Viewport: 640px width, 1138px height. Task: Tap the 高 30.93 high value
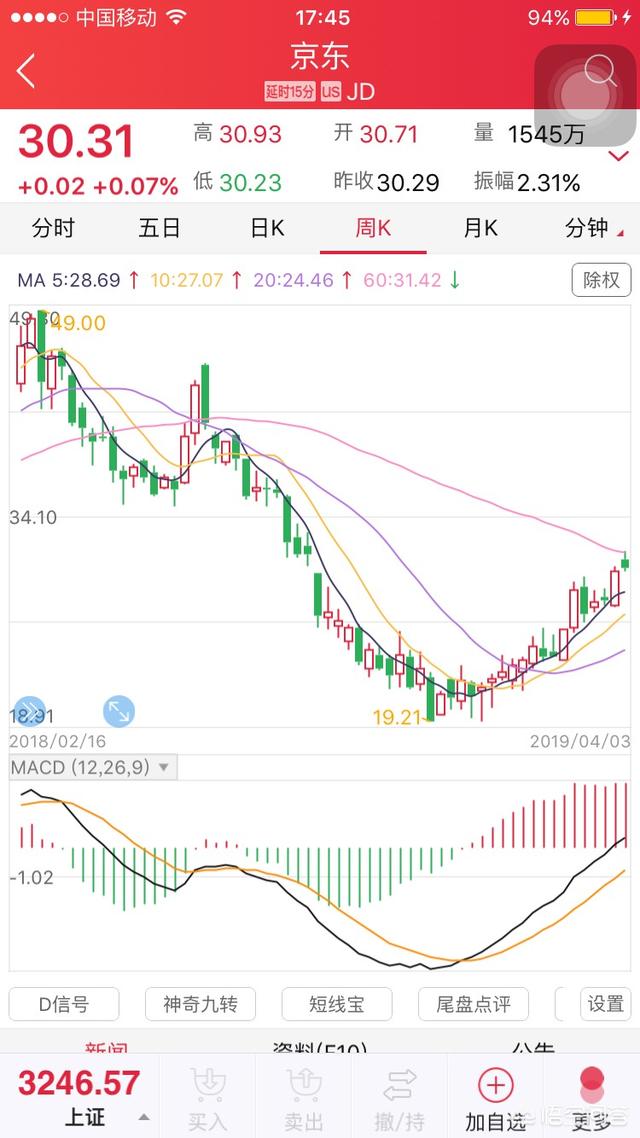coord(237,134)
